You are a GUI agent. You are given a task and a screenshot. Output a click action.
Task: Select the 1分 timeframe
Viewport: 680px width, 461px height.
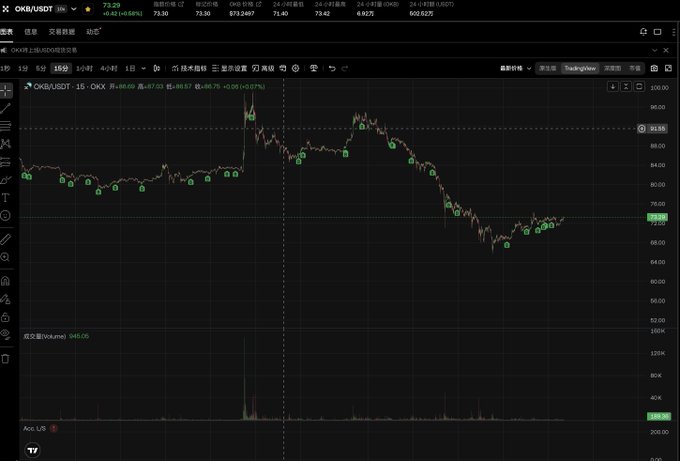tap(23, 69)
